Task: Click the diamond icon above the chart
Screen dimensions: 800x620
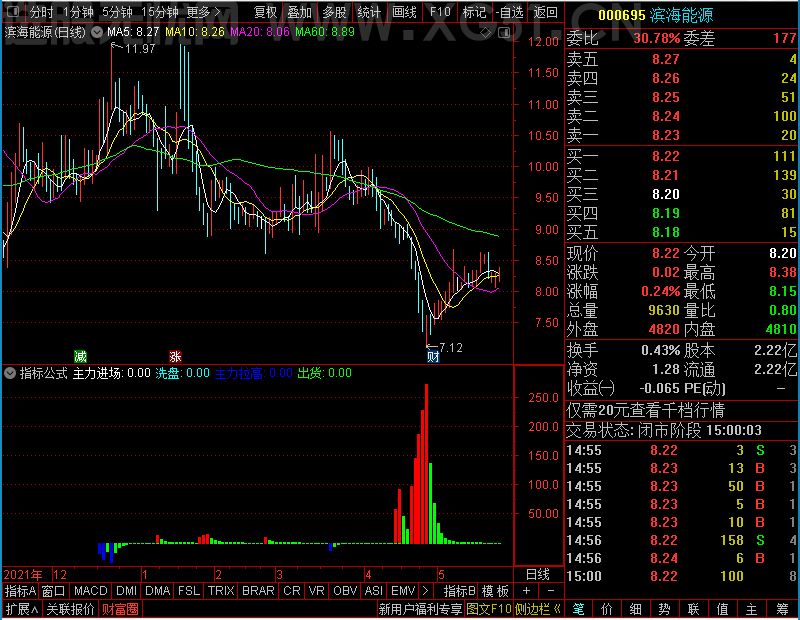Action: coord(485,33)
